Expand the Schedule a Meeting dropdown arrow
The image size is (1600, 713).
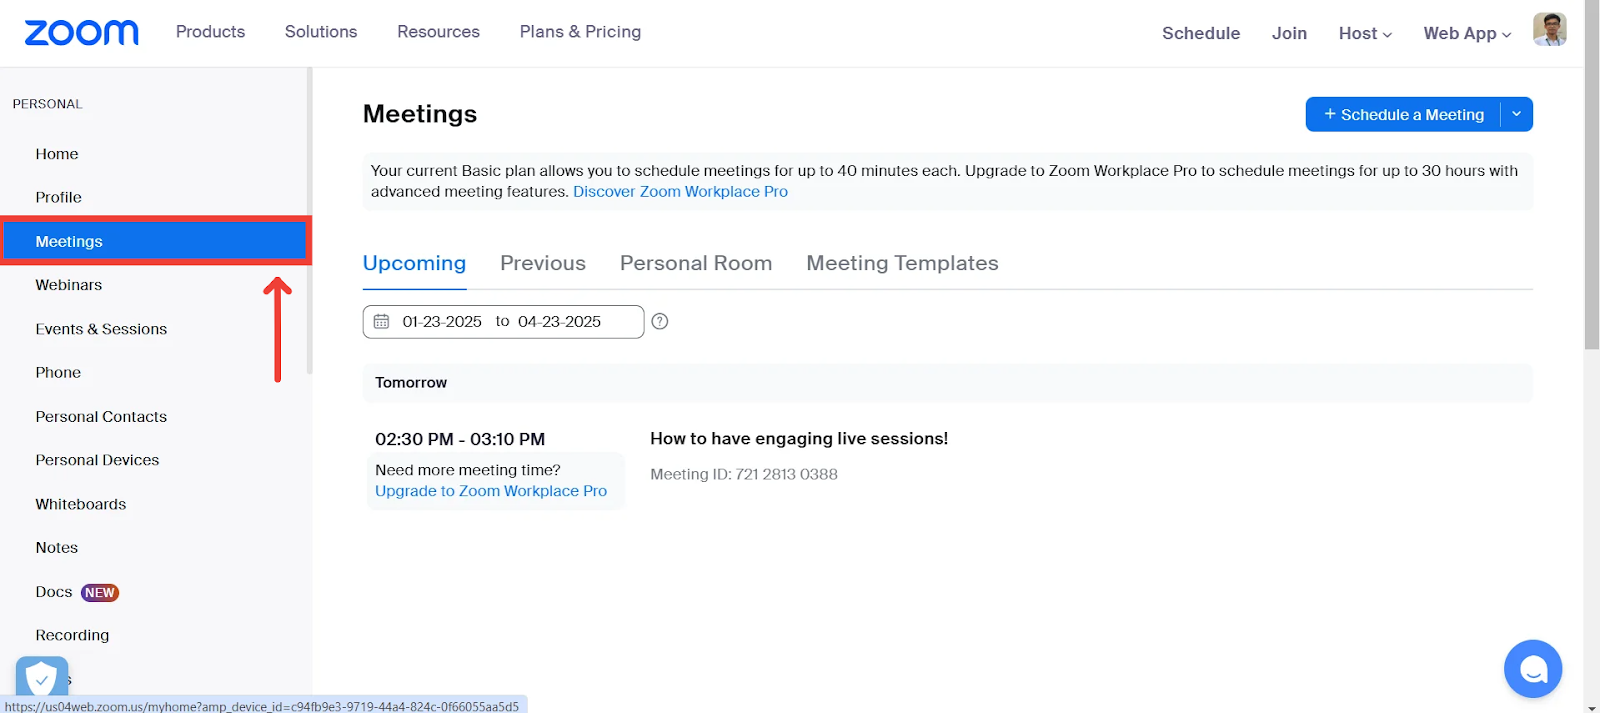pos(1516,115)
